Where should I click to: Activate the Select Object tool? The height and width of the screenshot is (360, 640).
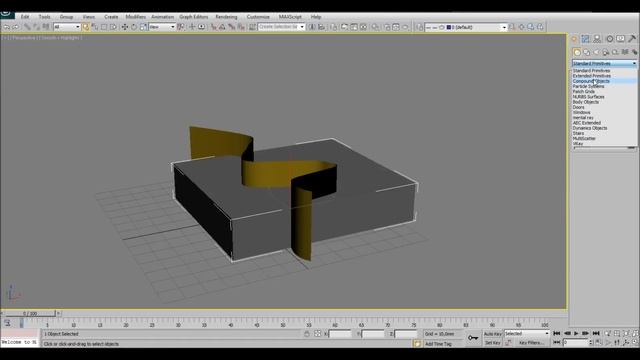(x=86, y=27)
